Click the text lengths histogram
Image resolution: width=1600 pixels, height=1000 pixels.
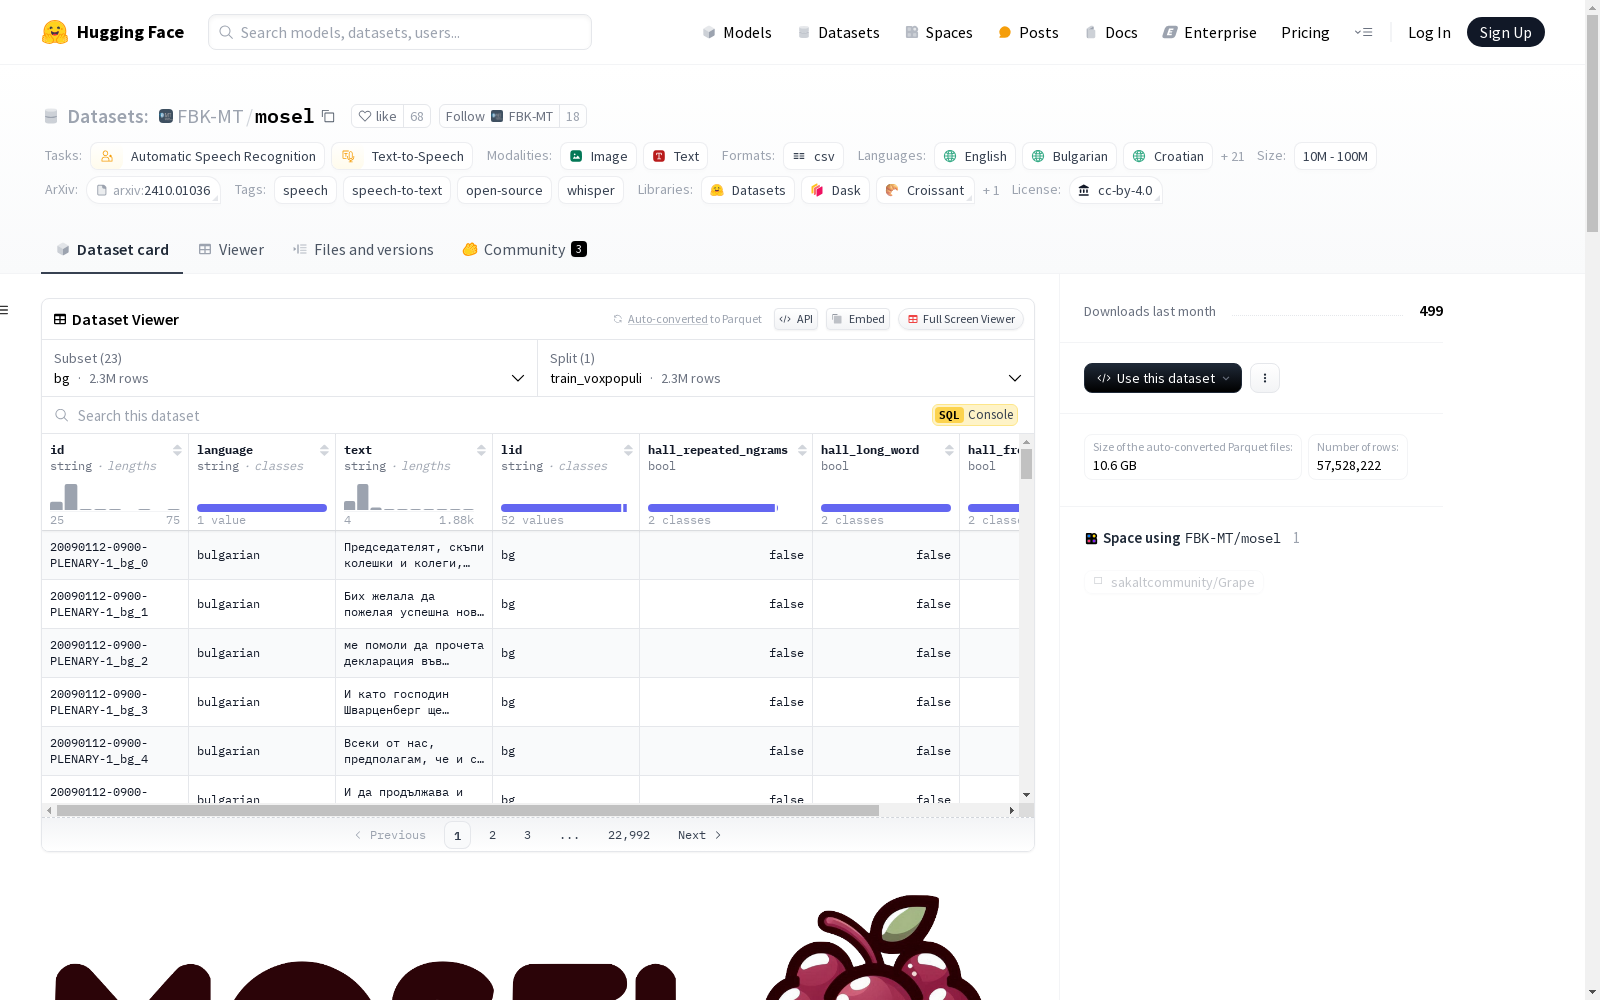pos(409,496)
